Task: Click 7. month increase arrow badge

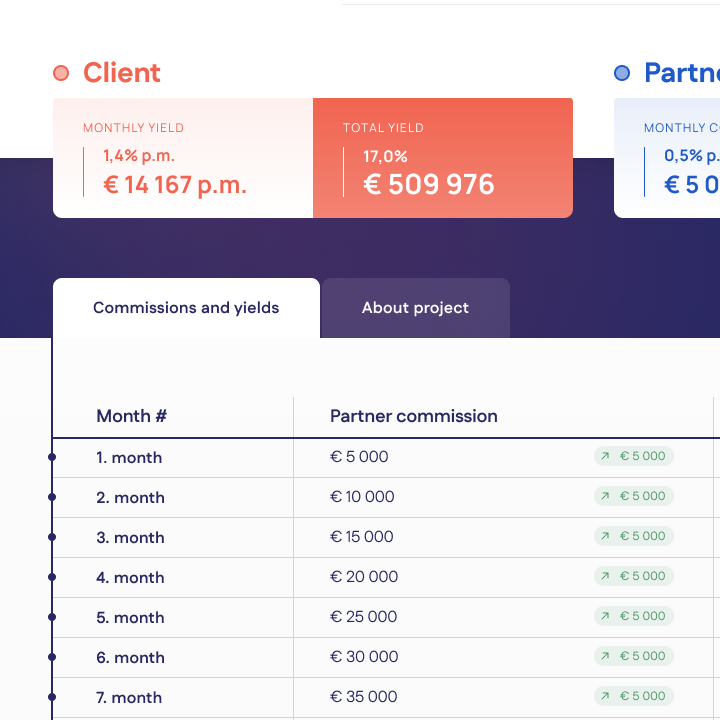Action: coord(634,696)
